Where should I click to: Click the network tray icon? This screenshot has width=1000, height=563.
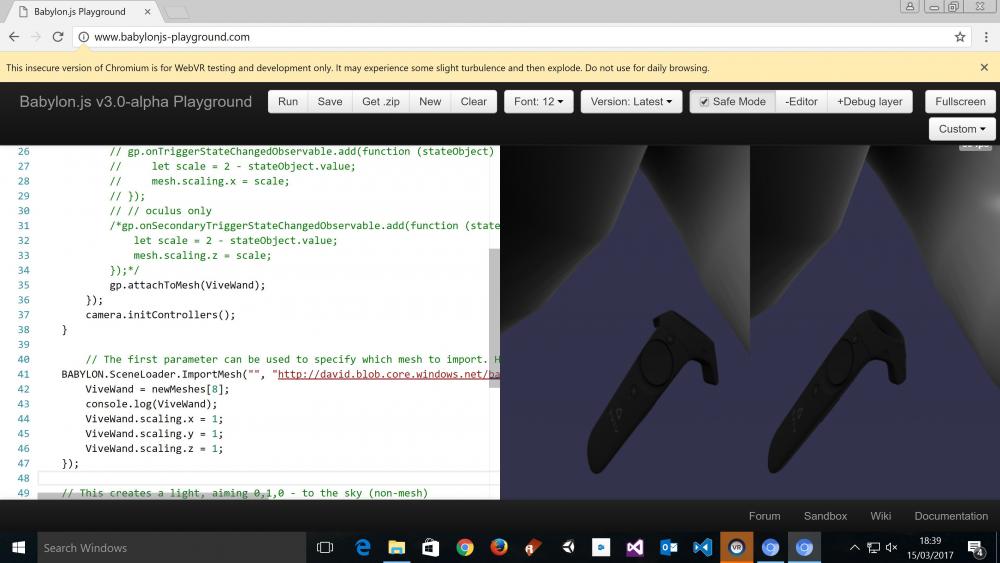click(x=873, y=548)
